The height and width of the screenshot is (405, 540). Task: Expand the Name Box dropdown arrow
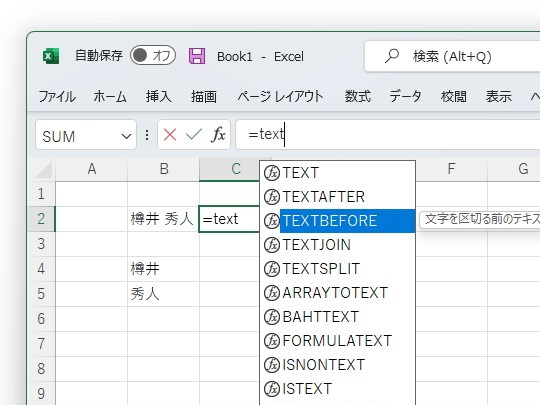(126, 136)
